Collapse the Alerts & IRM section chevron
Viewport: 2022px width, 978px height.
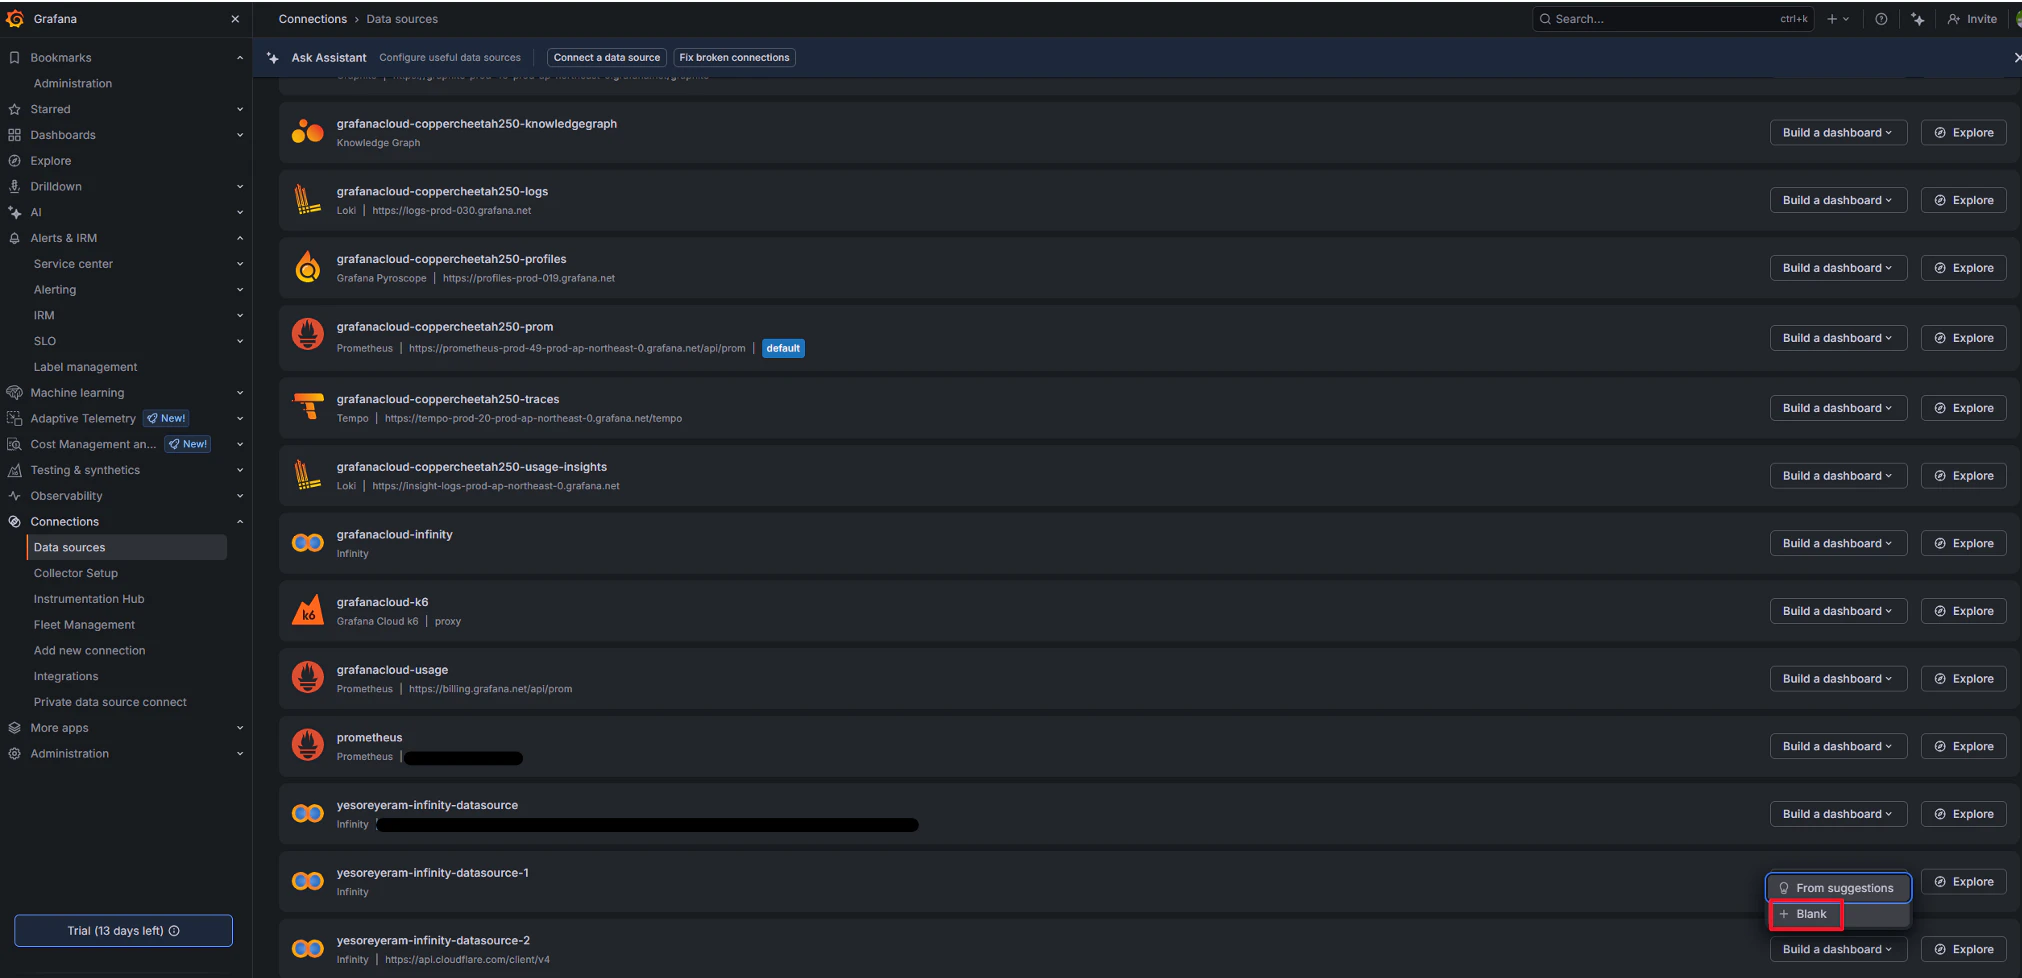(x=240, y=238)
